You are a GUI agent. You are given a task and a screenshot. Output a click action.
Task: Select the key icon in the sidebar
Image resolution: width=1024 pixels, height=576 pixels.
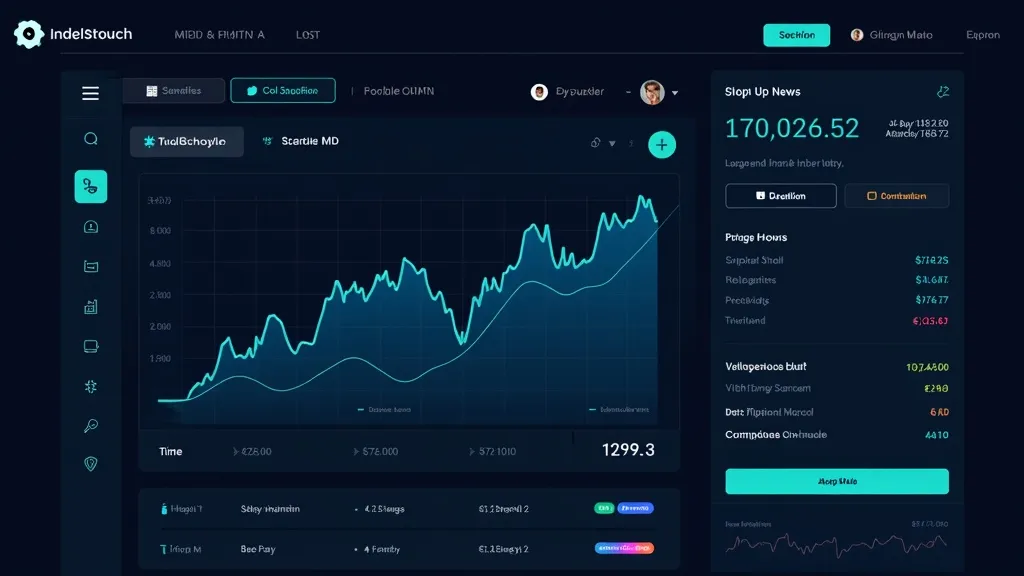coord(90,425)
